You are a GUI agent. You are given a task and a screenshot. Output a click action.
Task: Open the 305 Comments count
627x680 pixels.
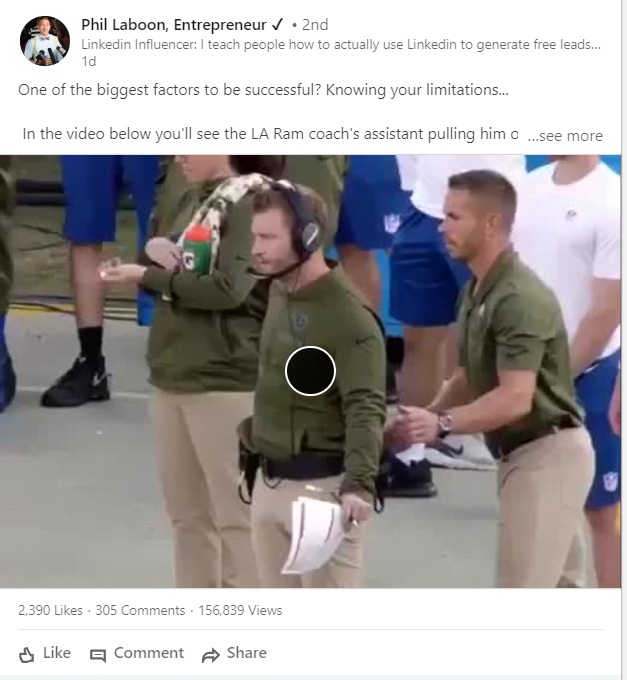[140, 610]
